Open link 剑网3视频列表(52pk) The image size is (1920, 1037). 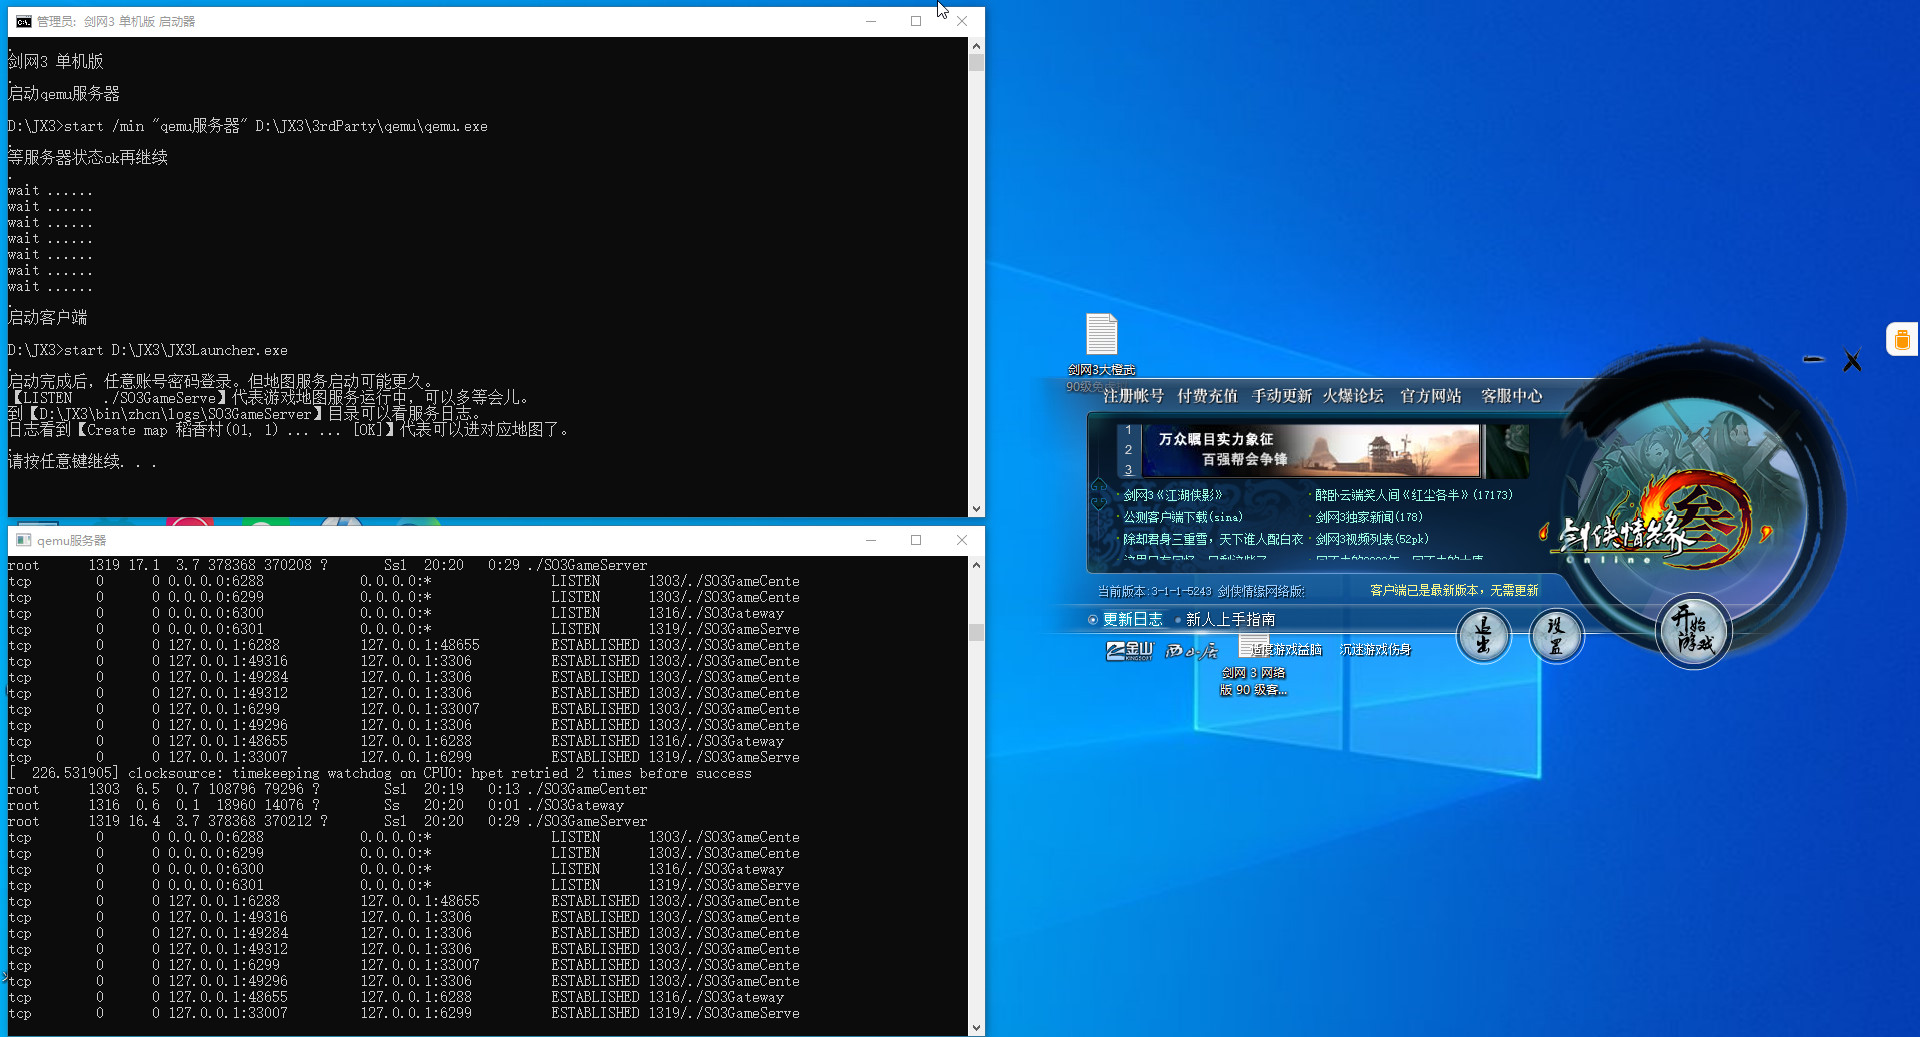tap(1371, 539)
